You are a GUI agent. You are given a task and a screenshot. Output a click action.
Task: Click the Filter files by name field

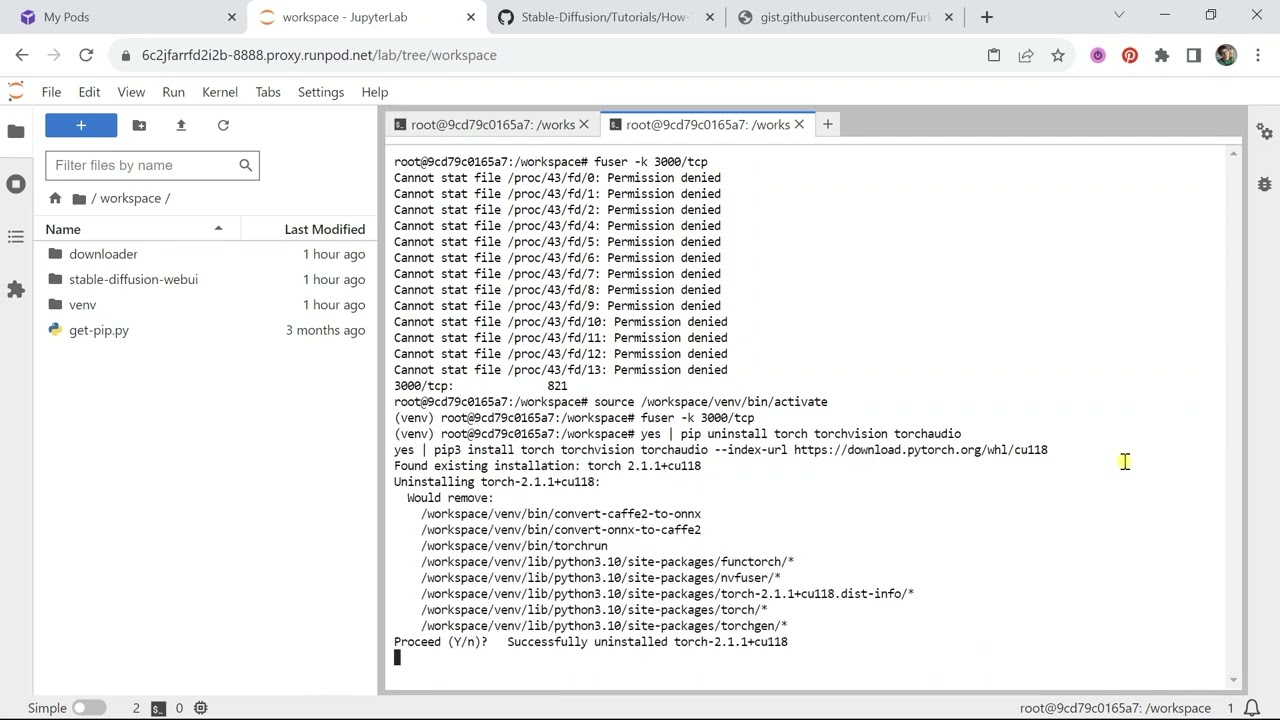point(143,165)
